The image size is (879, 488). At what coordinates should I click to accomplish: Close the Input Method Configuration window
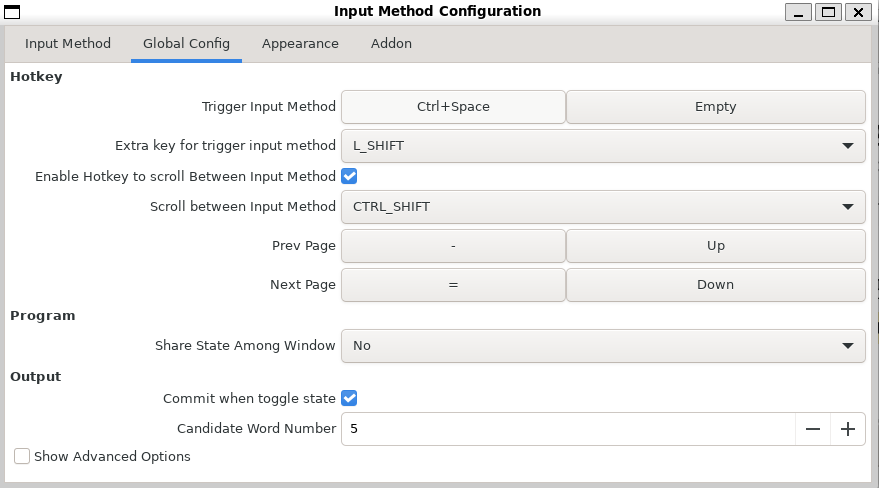pyautogui.click(x=858, y=12)
